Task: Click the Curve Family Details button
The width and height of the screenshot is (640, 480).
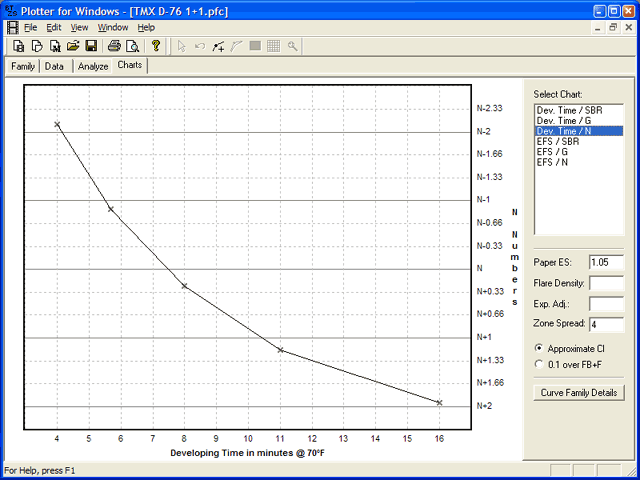Action: pos(579,393)
